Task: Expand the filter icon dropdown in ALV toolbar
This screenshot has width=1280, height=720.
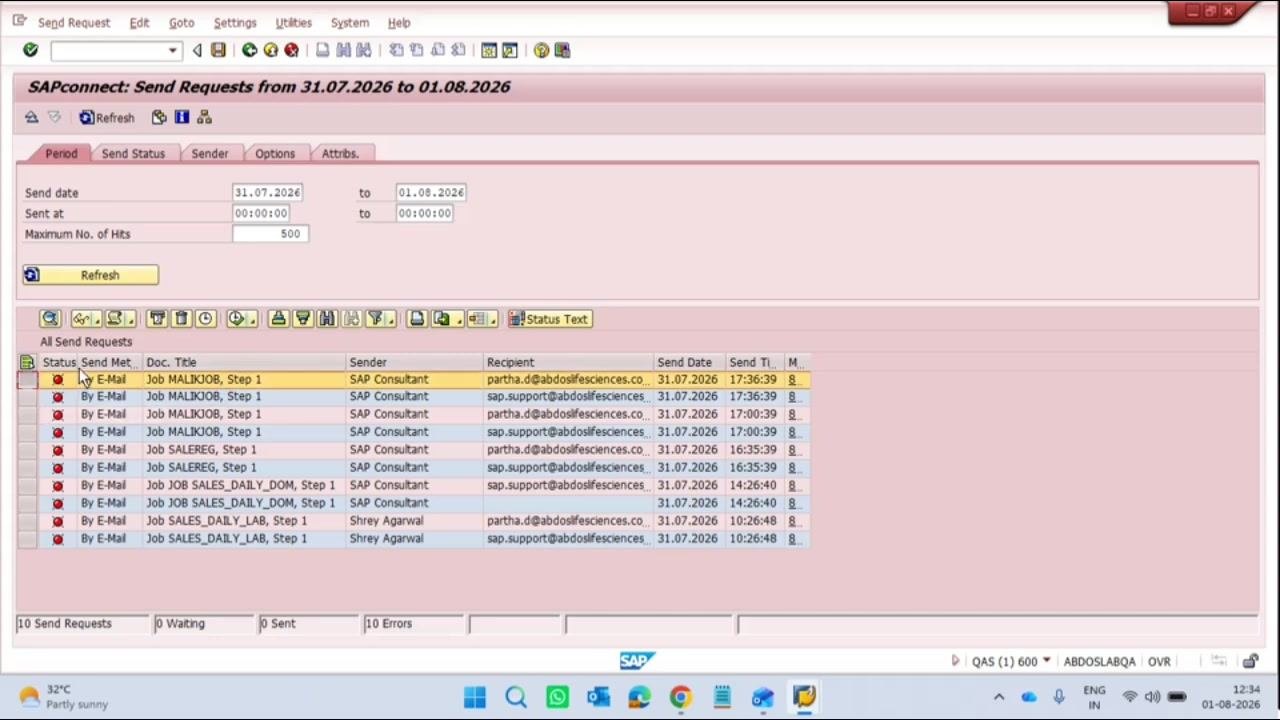Action: pos(390,319)
